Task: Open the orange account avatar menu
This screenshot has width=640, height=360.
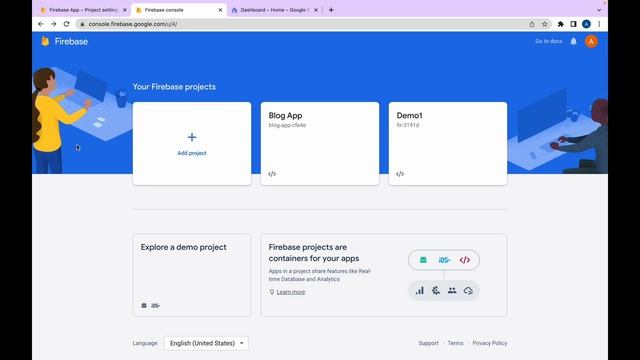Action: pyautogui.click(x=591, y=41)
